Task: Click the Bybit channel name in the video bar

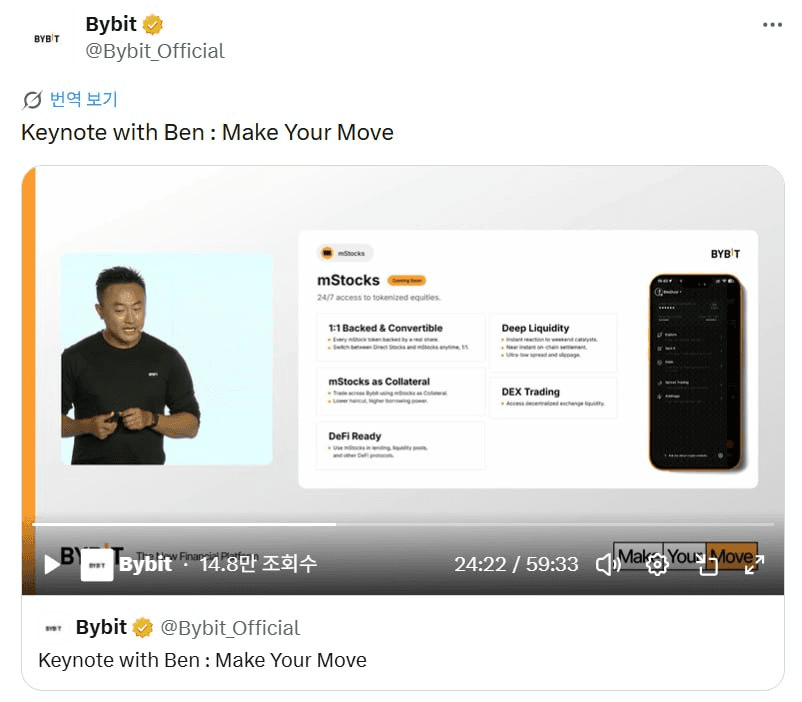Action: click(145, 564)
